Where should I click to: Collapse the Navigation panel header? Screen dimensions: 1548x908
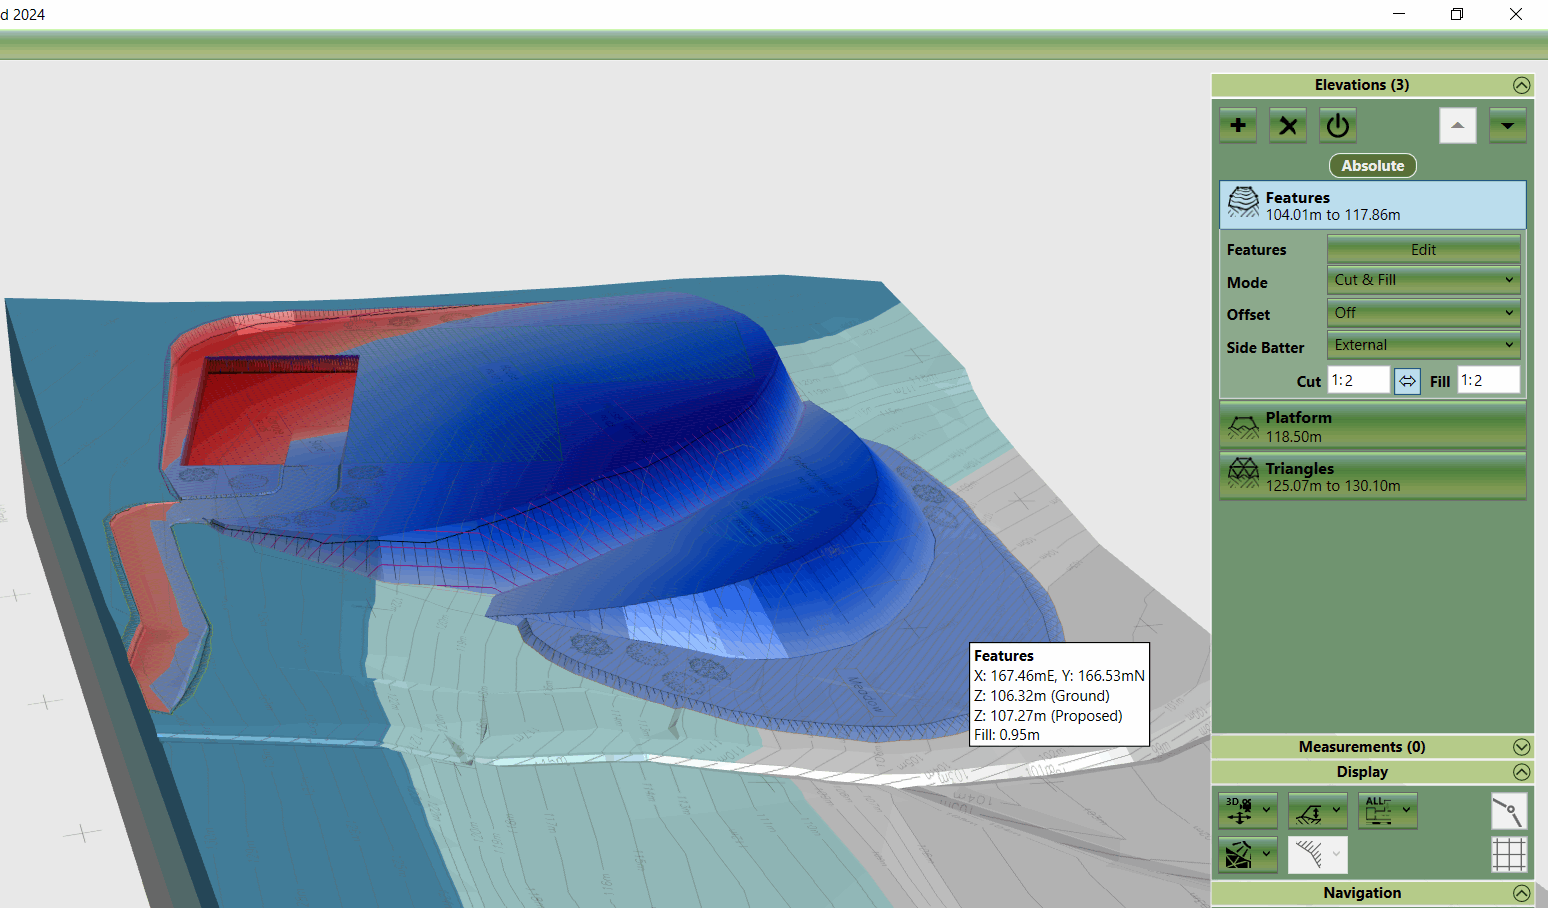(1521, 893)
